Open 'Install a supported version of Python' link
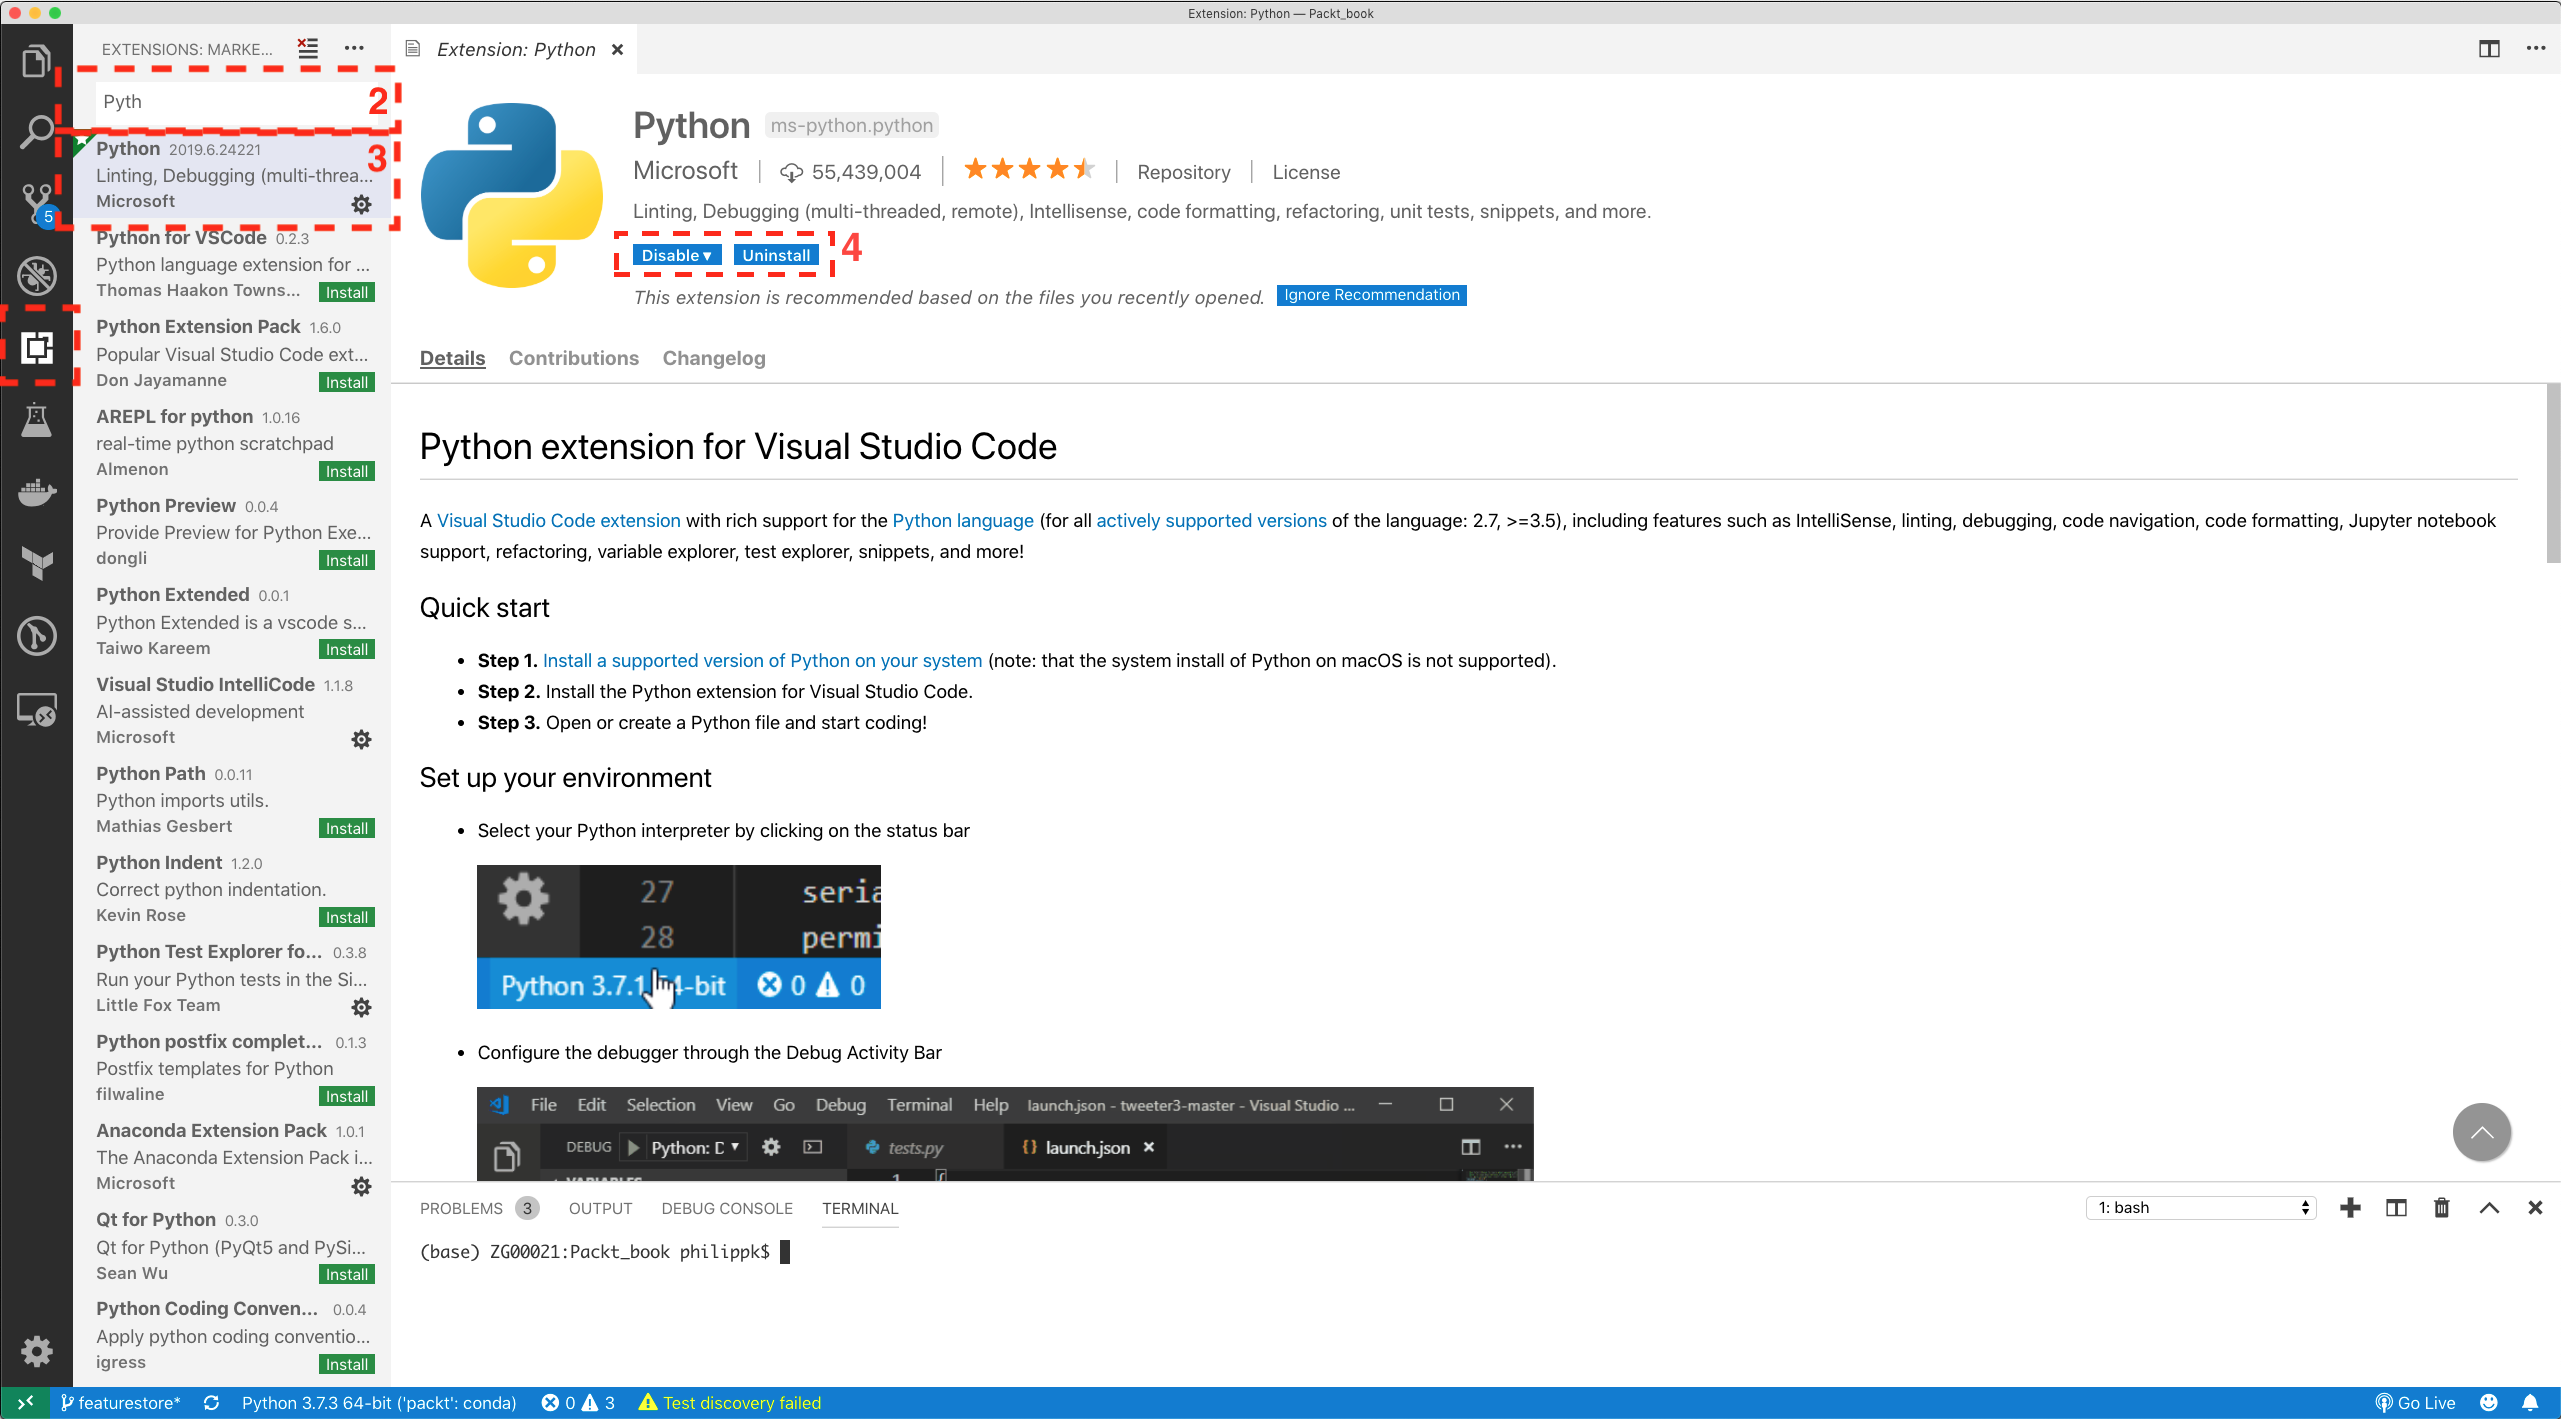This screenshot has width=2561, height=1419. point(762,660)
